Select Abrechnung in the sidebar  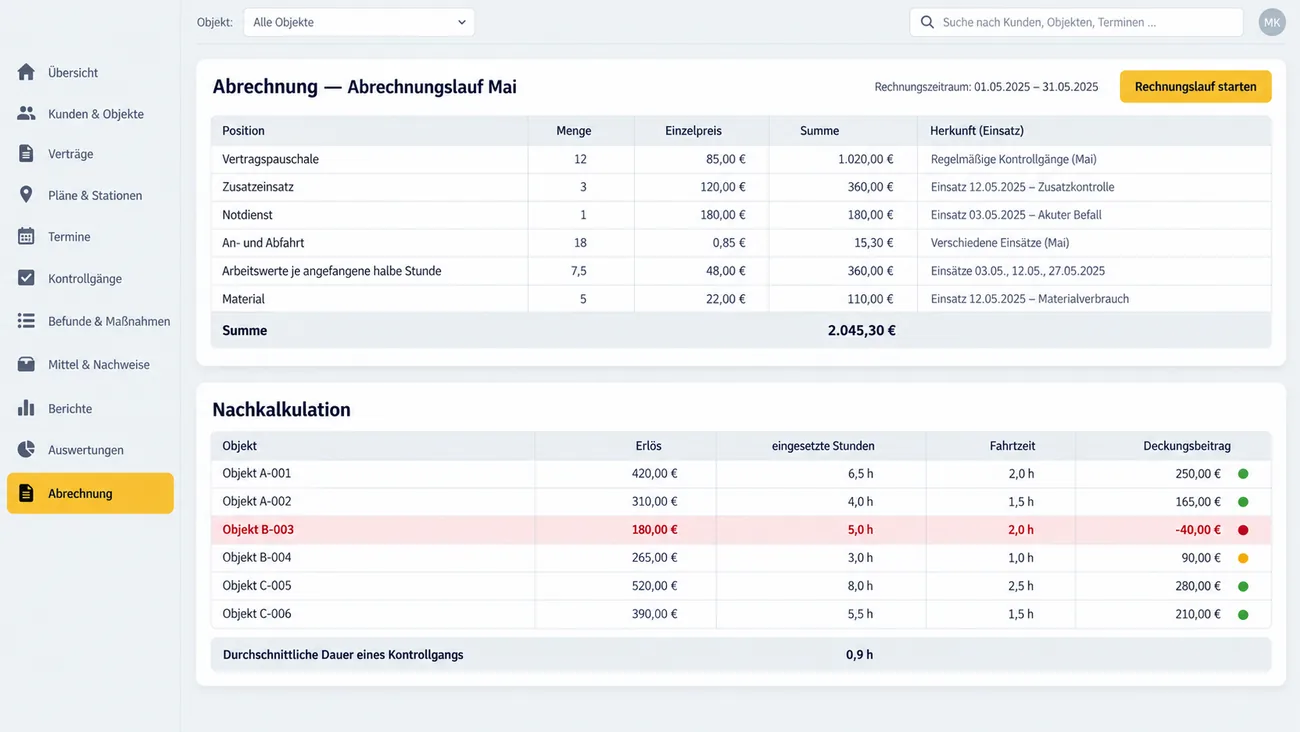tap(90, 493)
